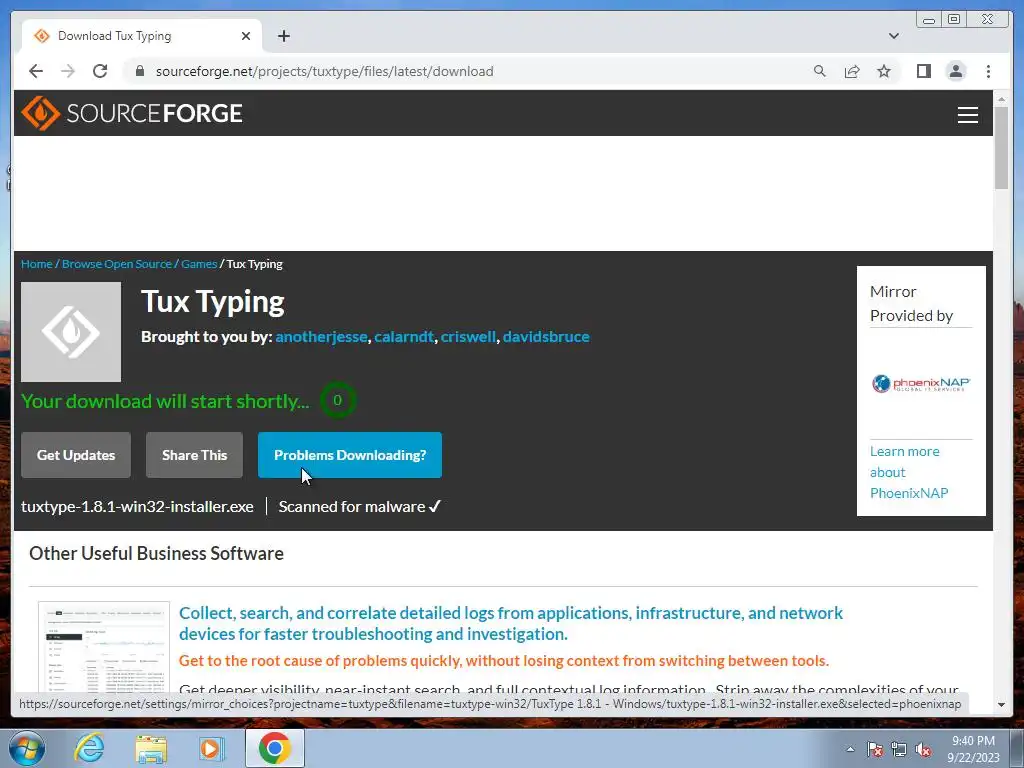View site information via lock icon
This screenshot has height=768, width=1024.
point(139,71)
